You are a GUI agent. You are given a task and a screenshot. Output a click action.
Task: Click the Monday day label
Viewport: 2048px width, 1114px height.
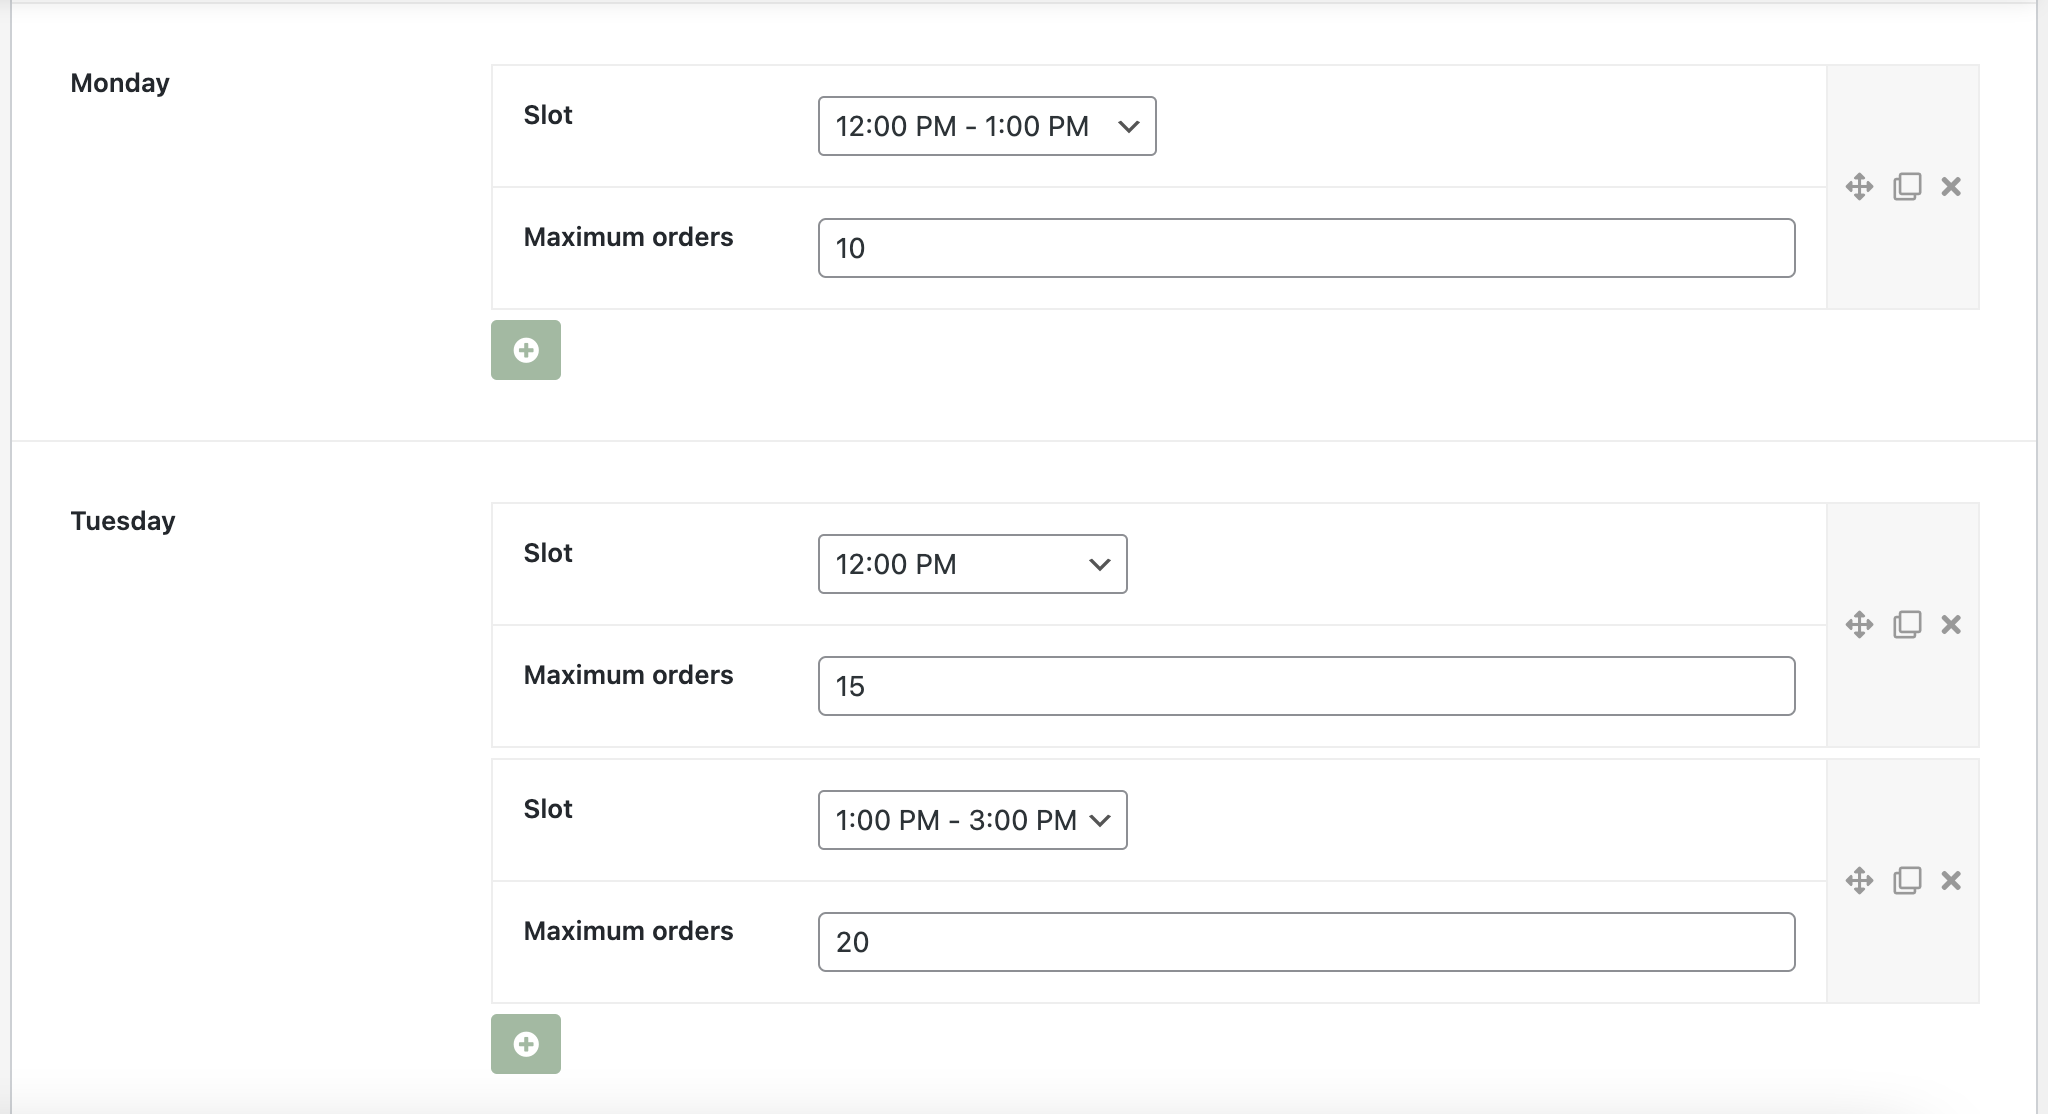(x=120, y=83)
